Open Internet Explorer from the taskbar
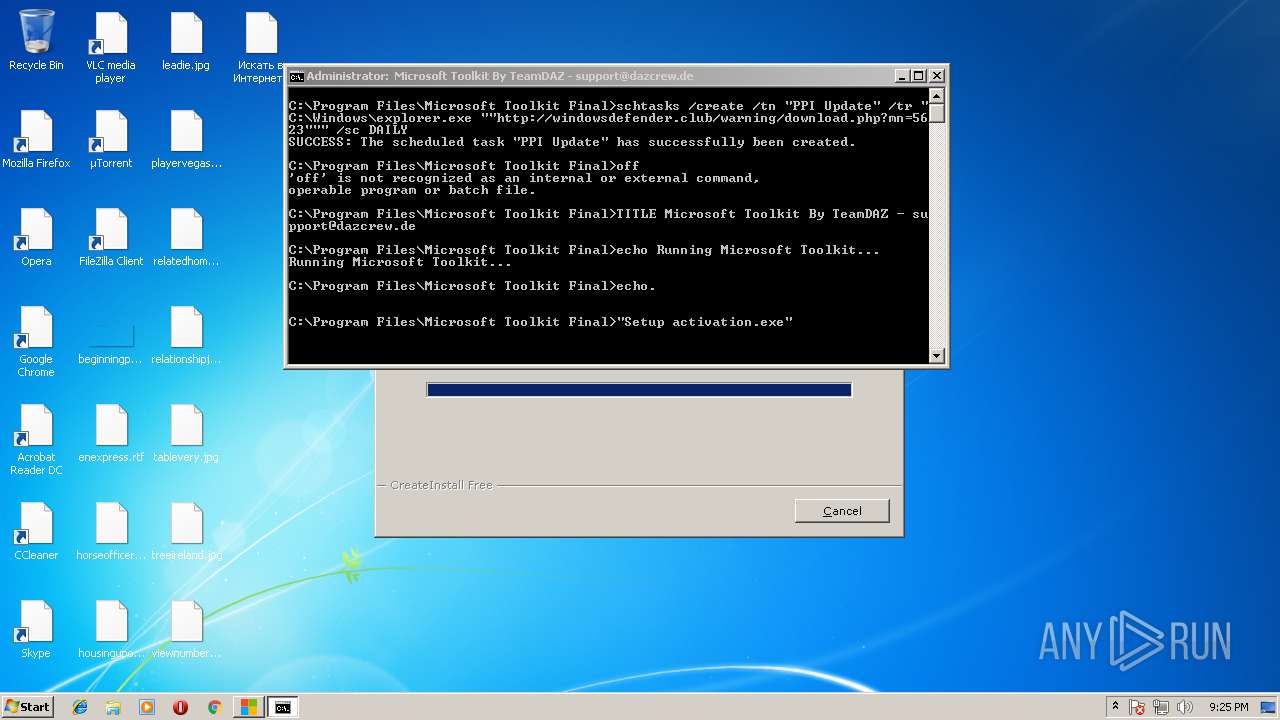The width and height of the screenshot is (1280, 720). click(x=80, y=707)
